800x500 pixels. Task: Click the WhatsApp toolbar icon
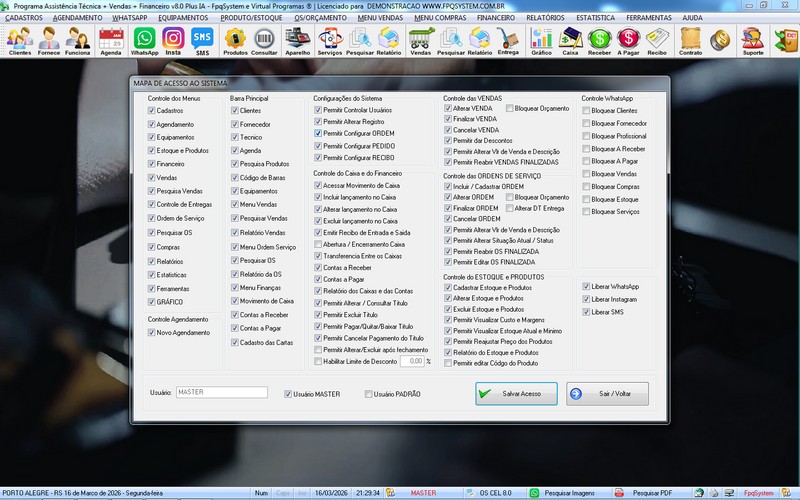pyautogui.click(x=144, y=40)
